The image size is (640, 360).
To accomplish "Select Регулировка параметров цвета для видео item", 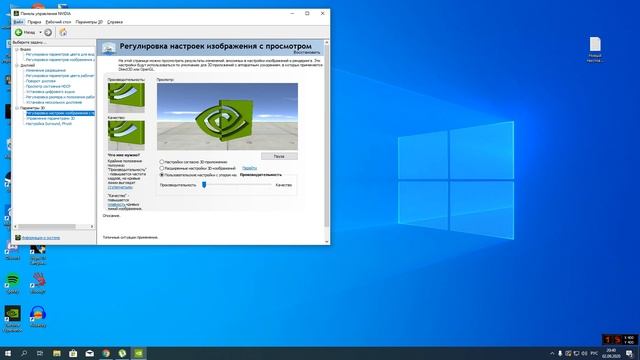I will coord(60,54).
